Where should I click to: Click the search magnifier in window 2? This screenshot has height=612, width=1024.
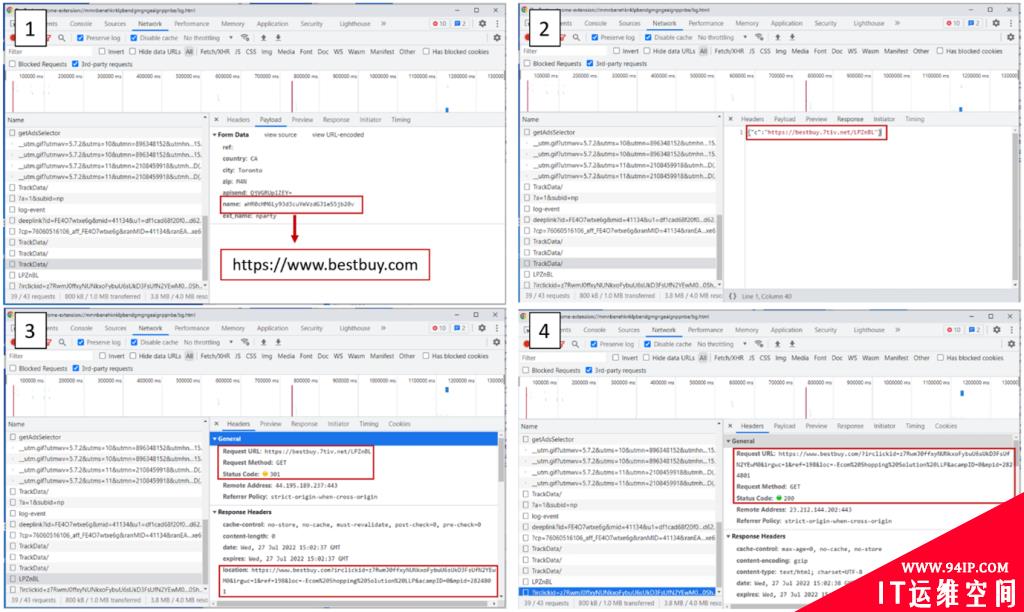576,37
